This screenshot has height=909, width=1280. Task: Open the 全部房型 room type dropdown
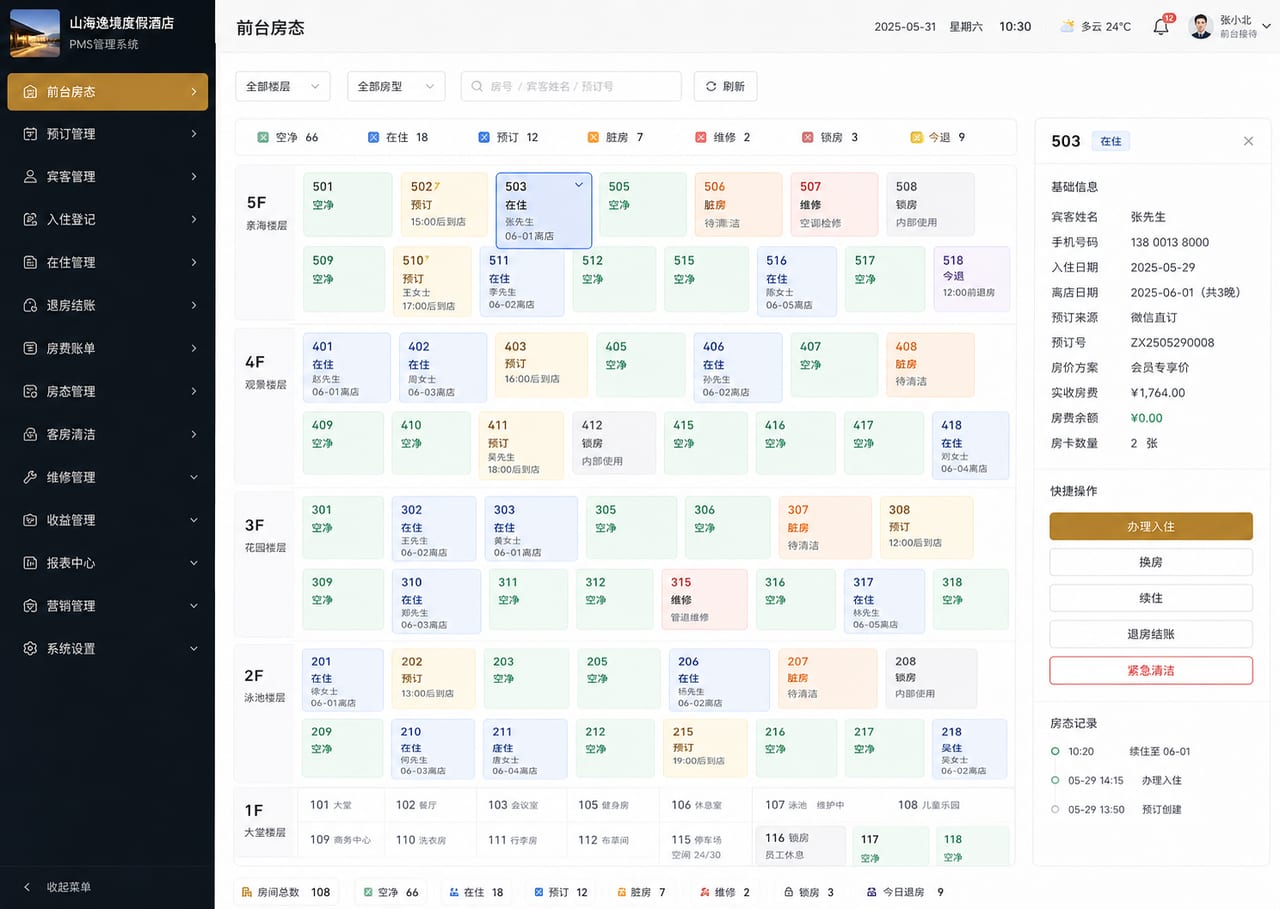(396, 87)
